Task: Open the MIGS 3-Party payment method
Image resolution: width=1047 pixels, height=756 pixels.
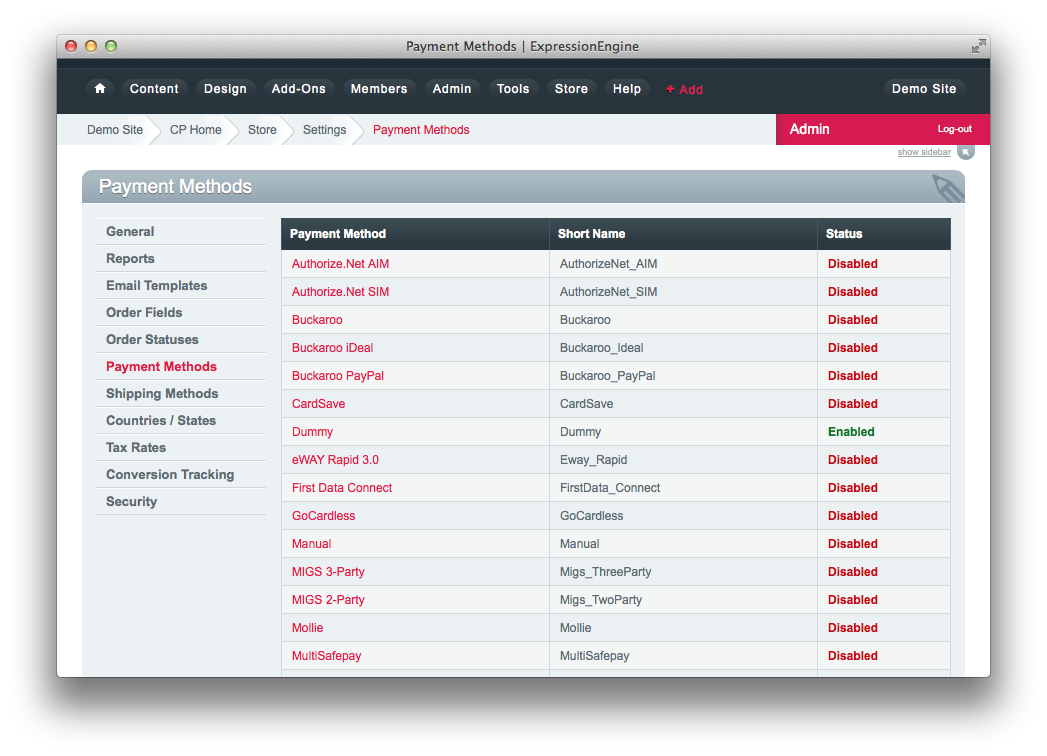Action: pyautogui.click(x=328, y=572)
